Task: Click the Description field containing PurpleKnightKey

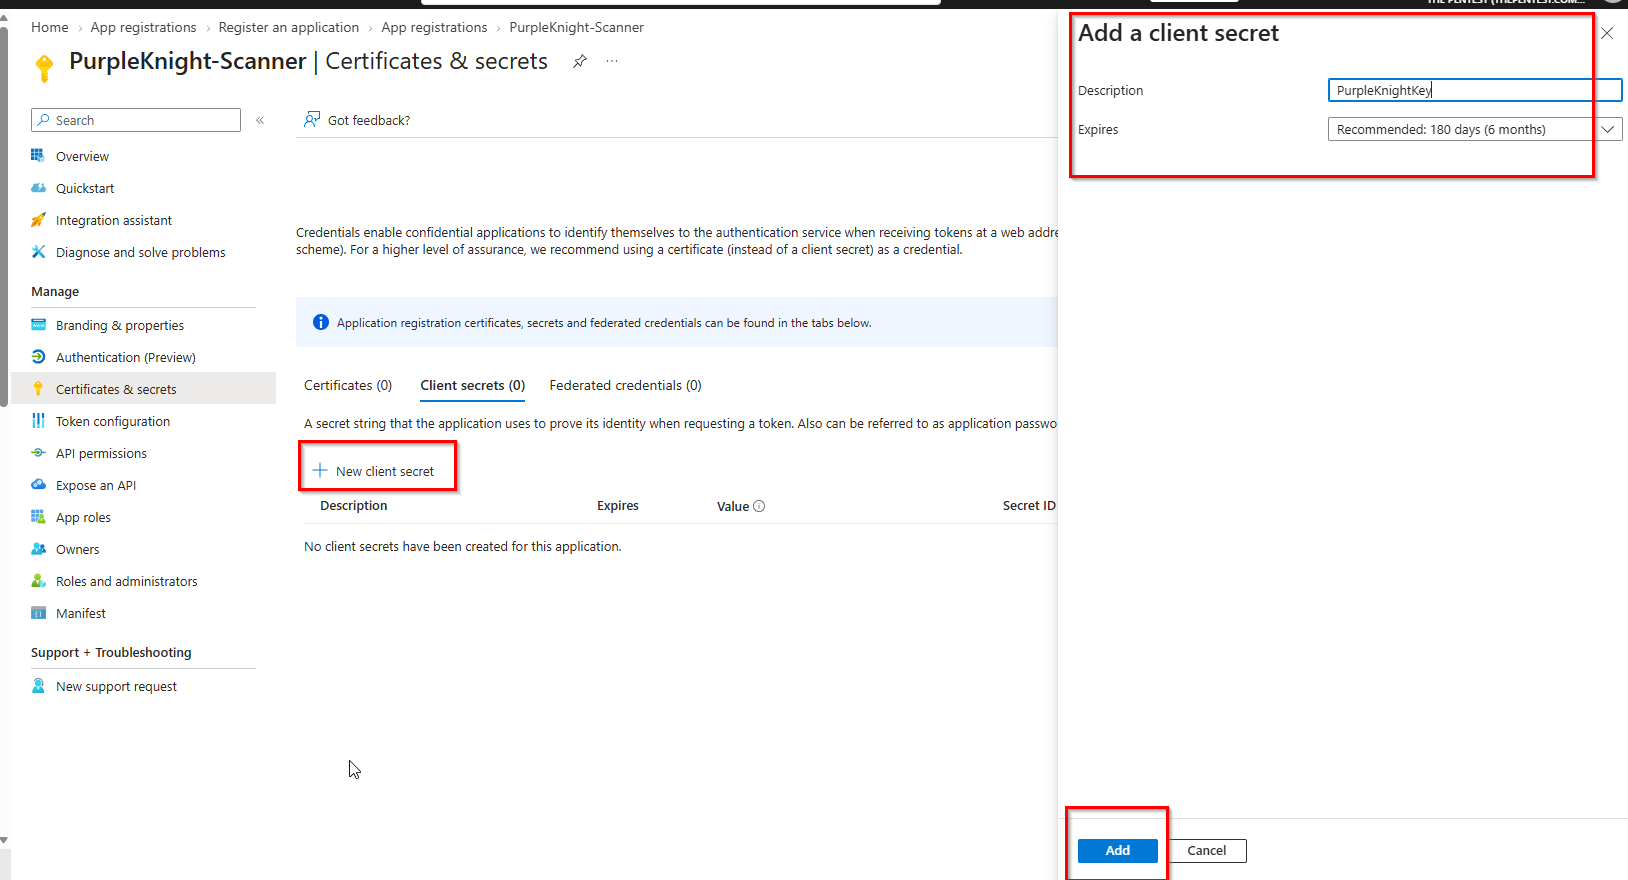Action: (x=1475, y=90)
